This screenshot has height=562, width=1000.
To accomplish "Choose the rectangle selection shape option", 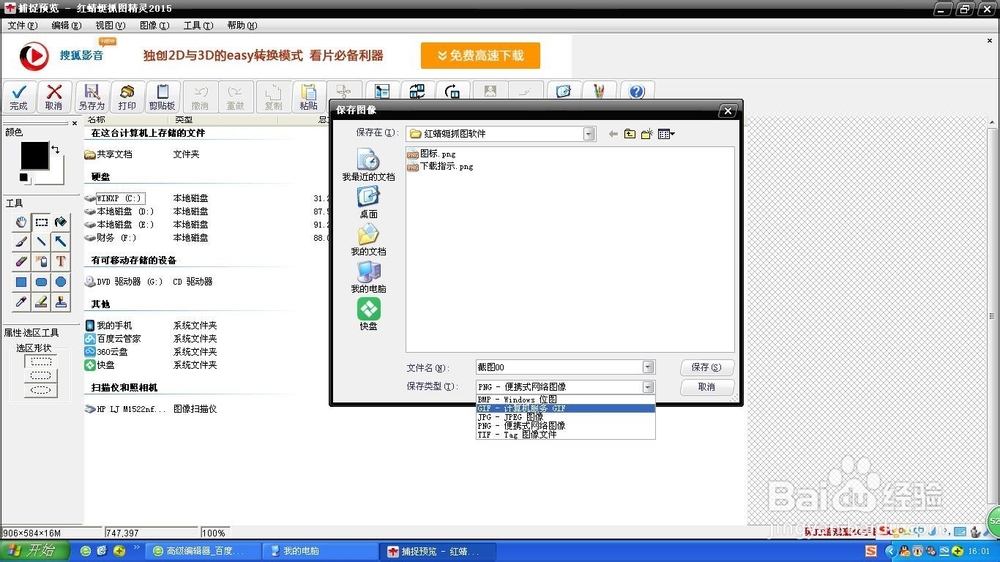I will (x=41, y=362).
